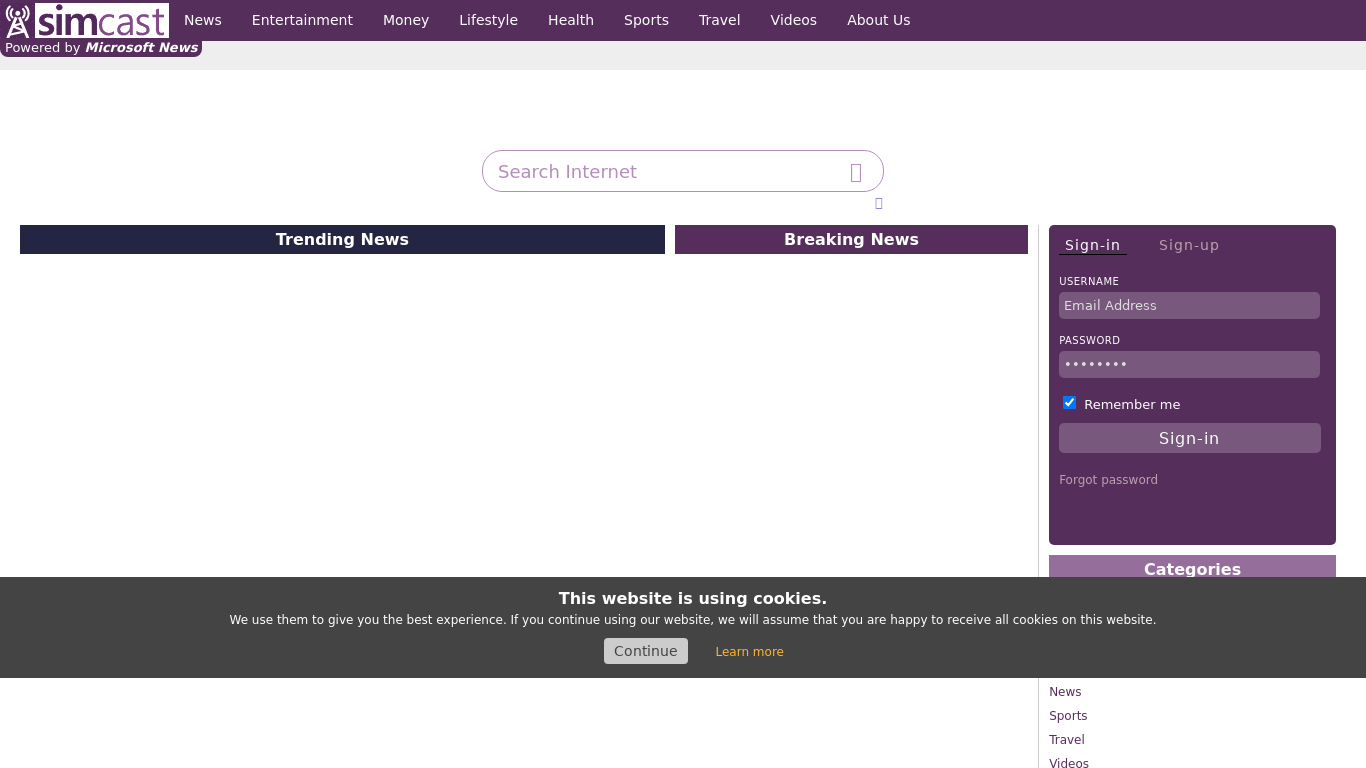Viewport: 1366px width, 768px height.
Task: Open the Learn more cookies link
Action: coord(749,652)
